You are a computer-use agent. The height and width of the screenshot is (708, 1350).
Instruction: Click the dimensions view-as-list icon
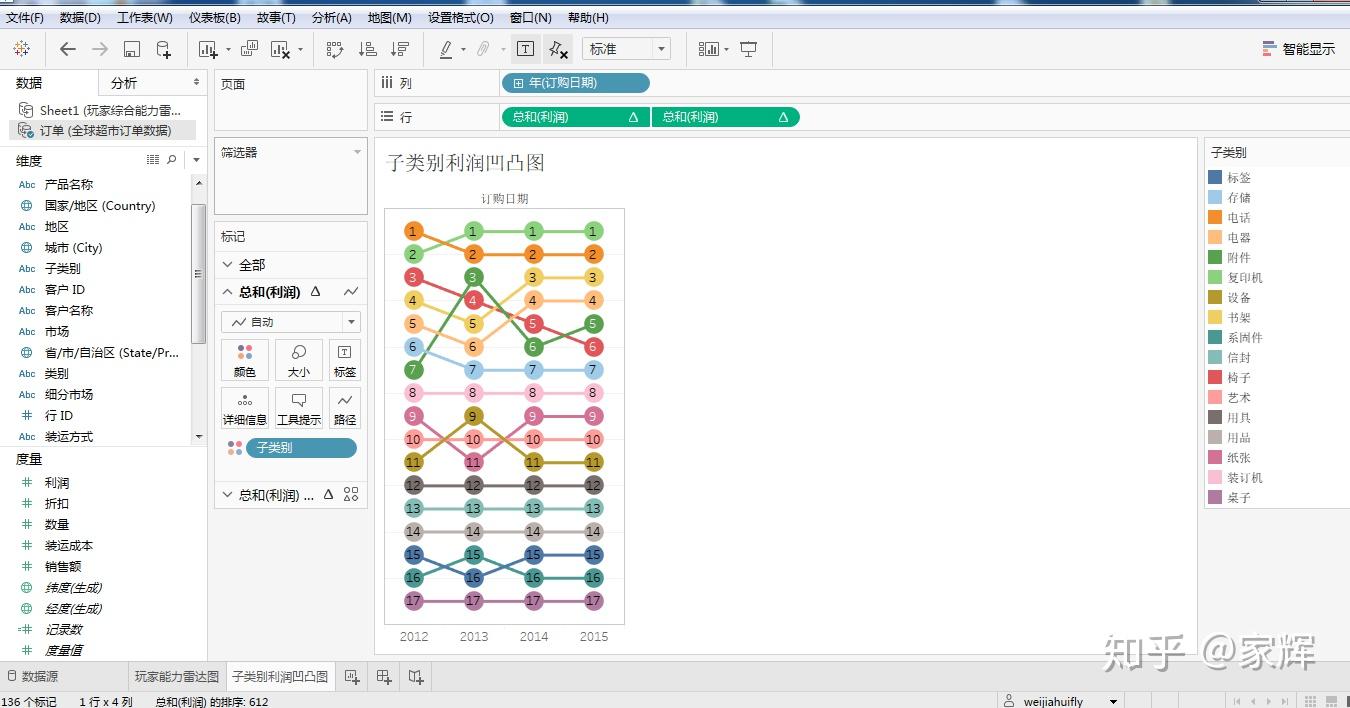coord(153,160)
